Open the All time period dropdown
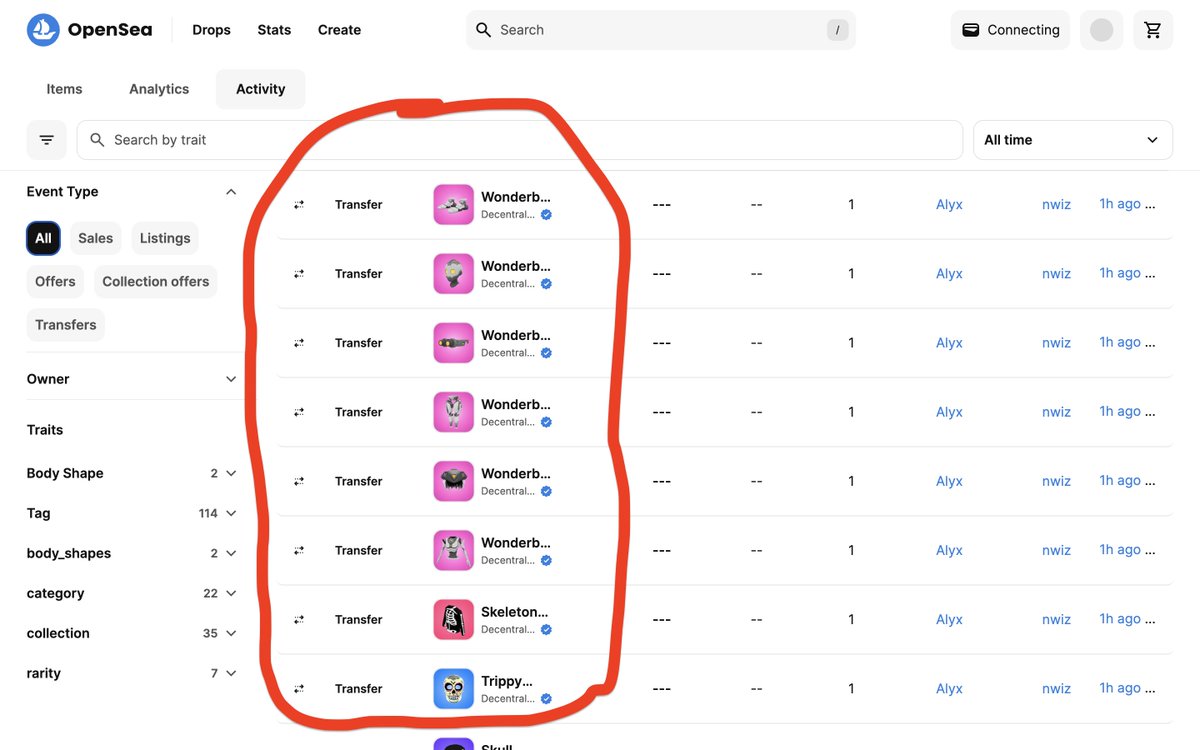The image size is (1200, 750). point(1072,140)
